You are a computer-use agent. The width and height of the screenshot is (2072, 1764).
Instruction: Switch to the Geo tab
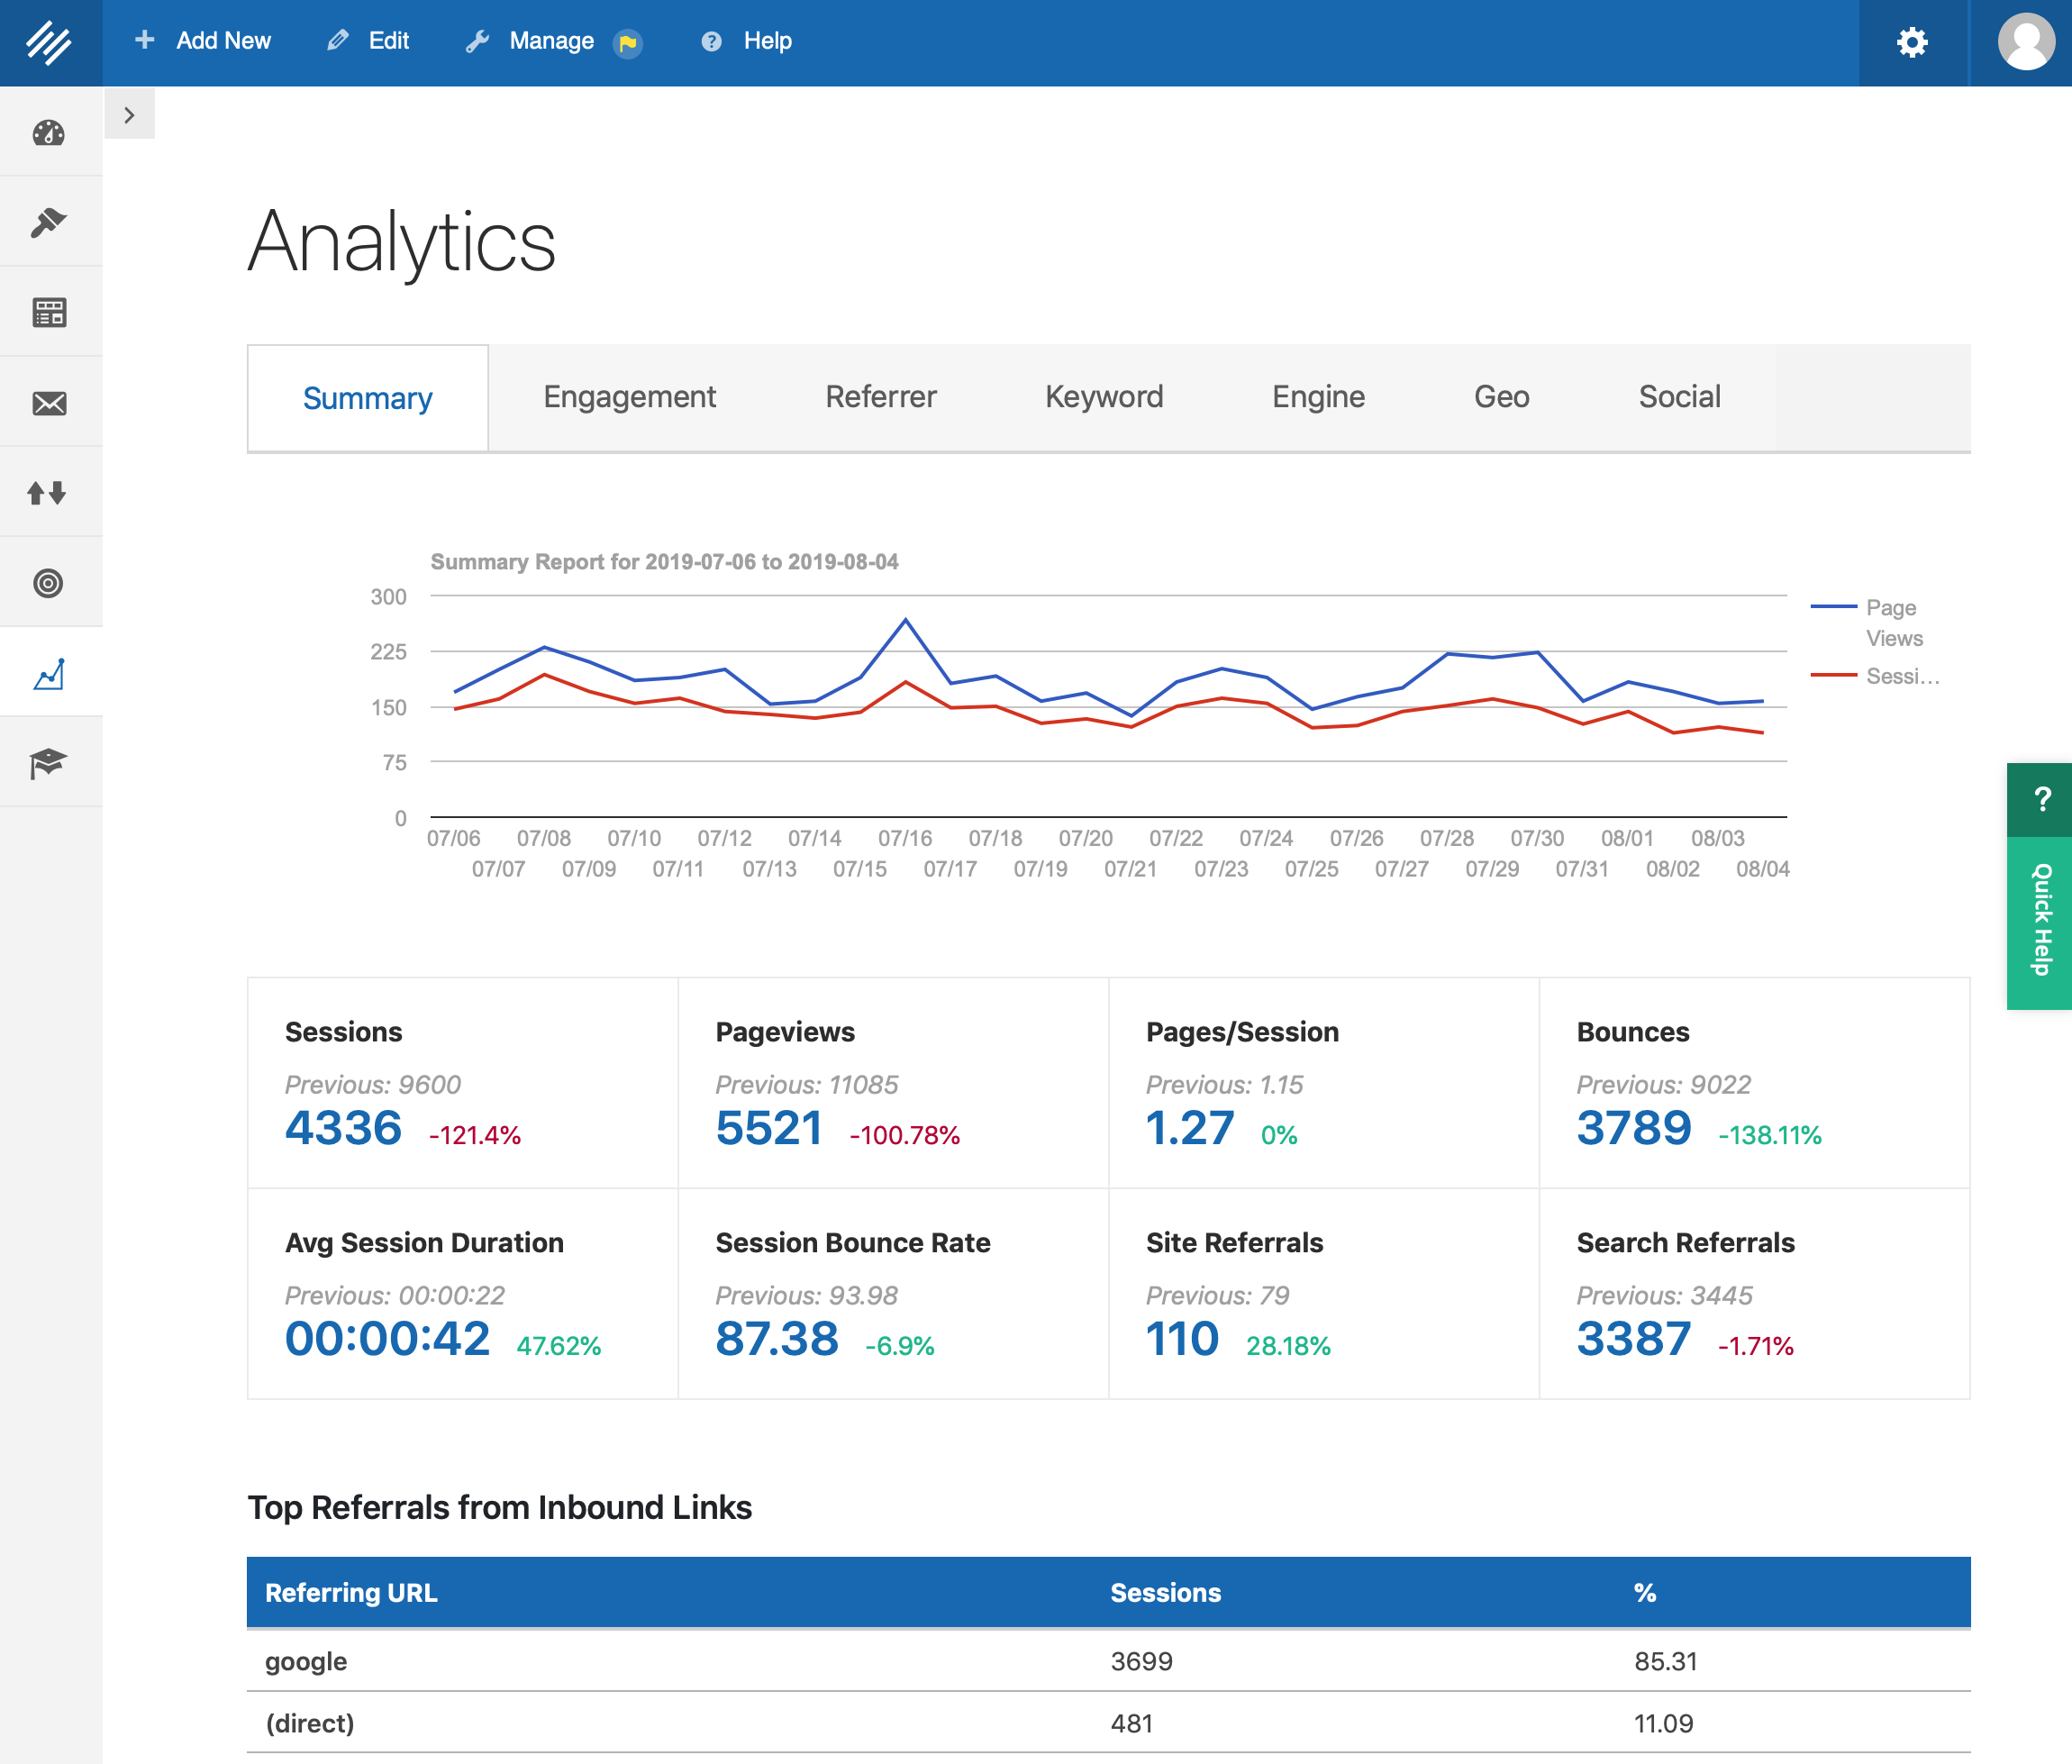point(1500,397)
